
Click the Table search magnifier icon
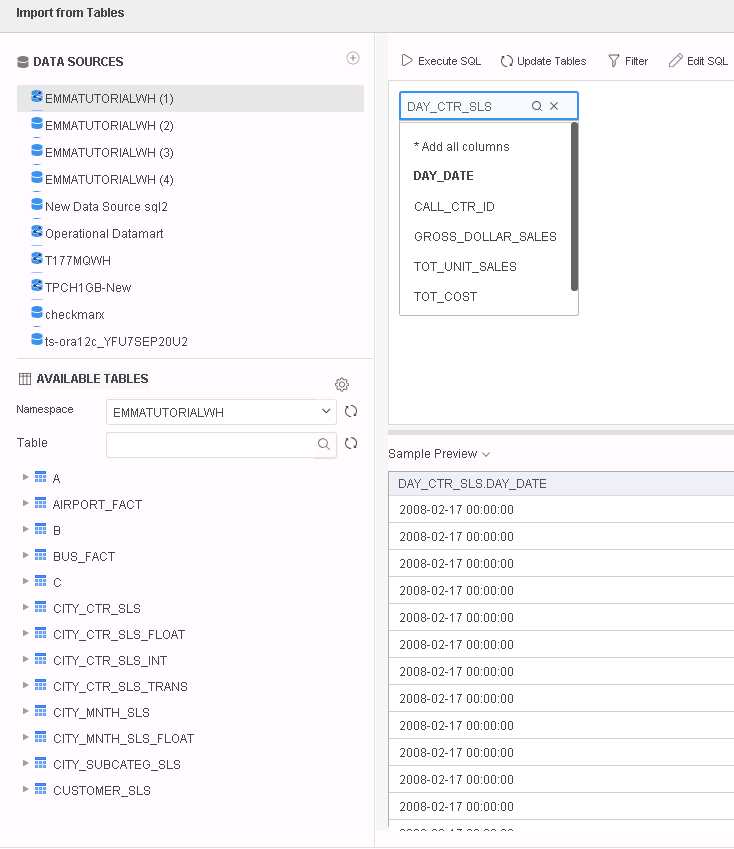click(x=324, y=444)
